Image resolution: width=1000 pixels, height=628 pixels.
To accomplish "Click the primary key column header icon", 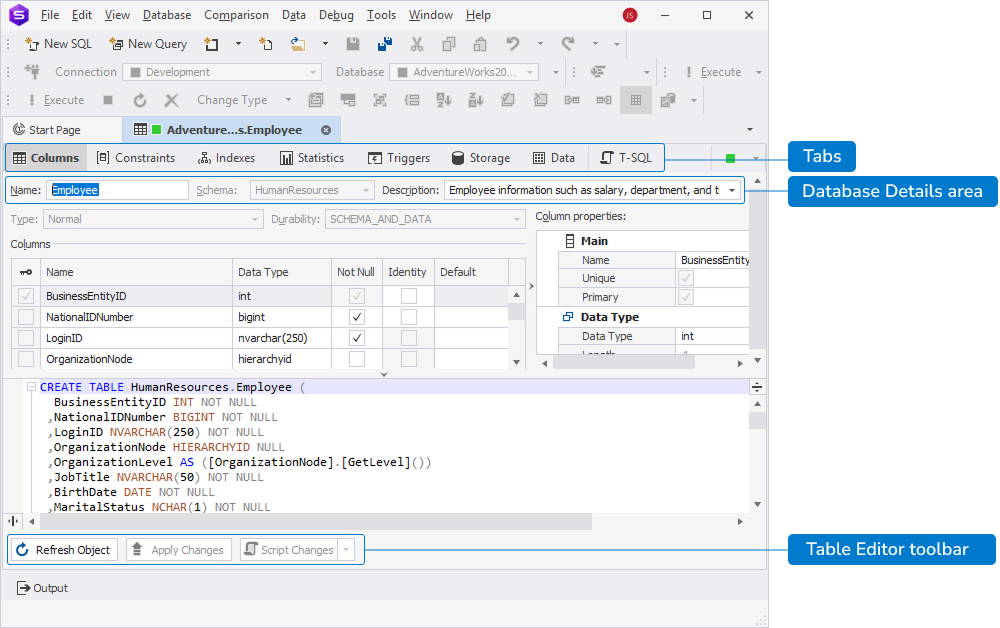I will pos(26,272).
